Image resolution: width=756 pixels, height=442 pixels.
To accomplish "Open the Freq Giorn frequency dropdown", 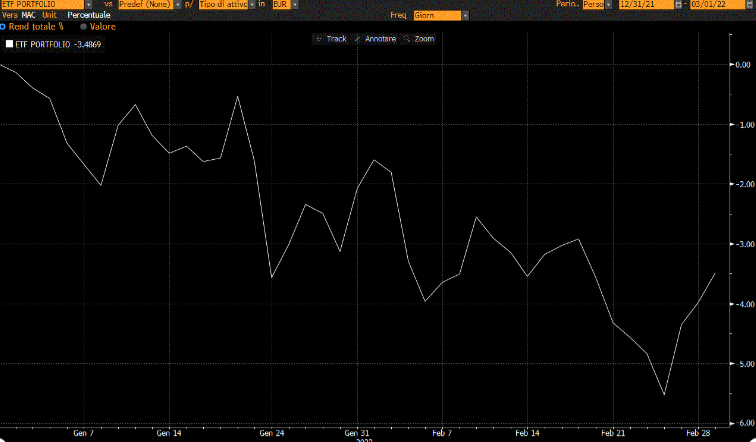I will pyautogui.click(x=464, y=16).
